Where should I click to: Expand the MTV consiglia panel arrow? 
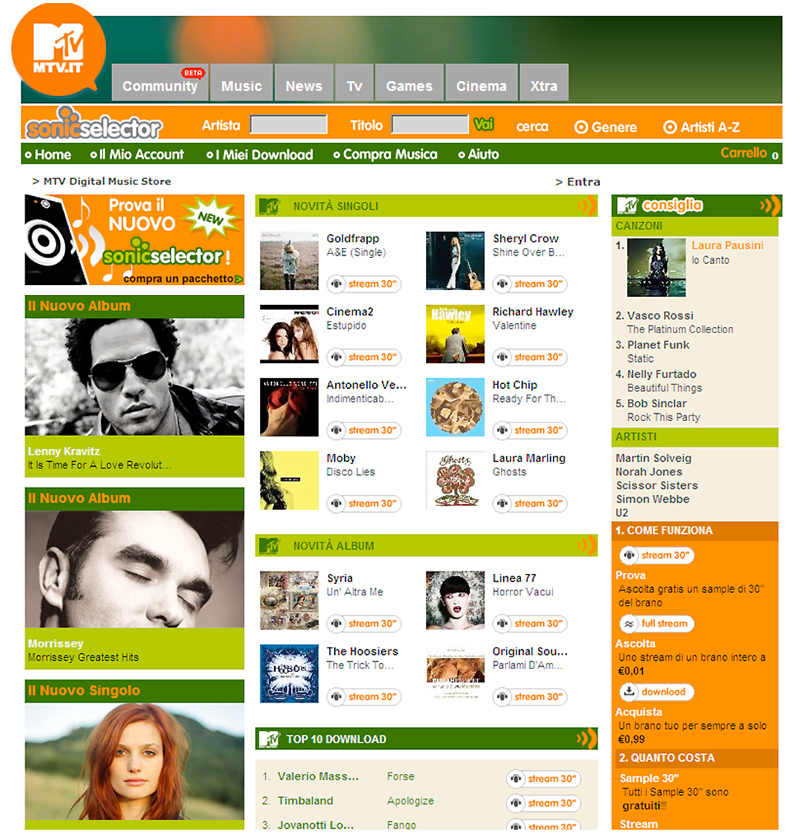770,206
